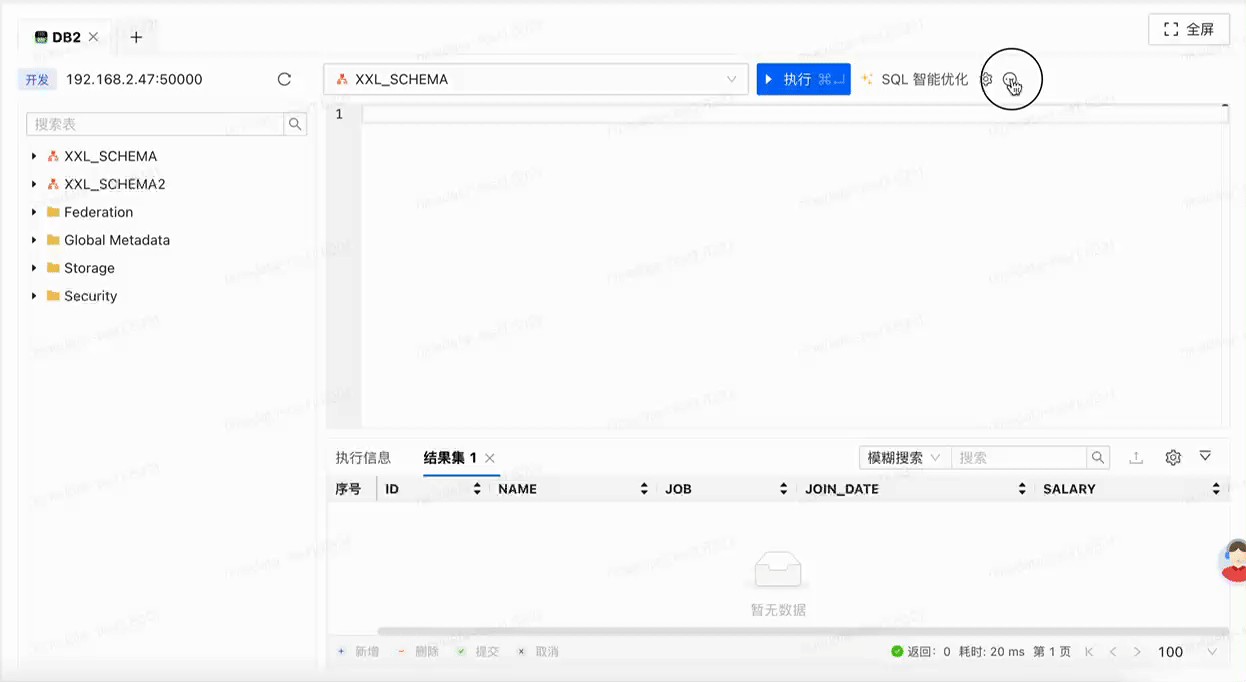Click the 耗时: 20 ms status text
Viewport: 1246px width, 682px height.
coord(992,651)
